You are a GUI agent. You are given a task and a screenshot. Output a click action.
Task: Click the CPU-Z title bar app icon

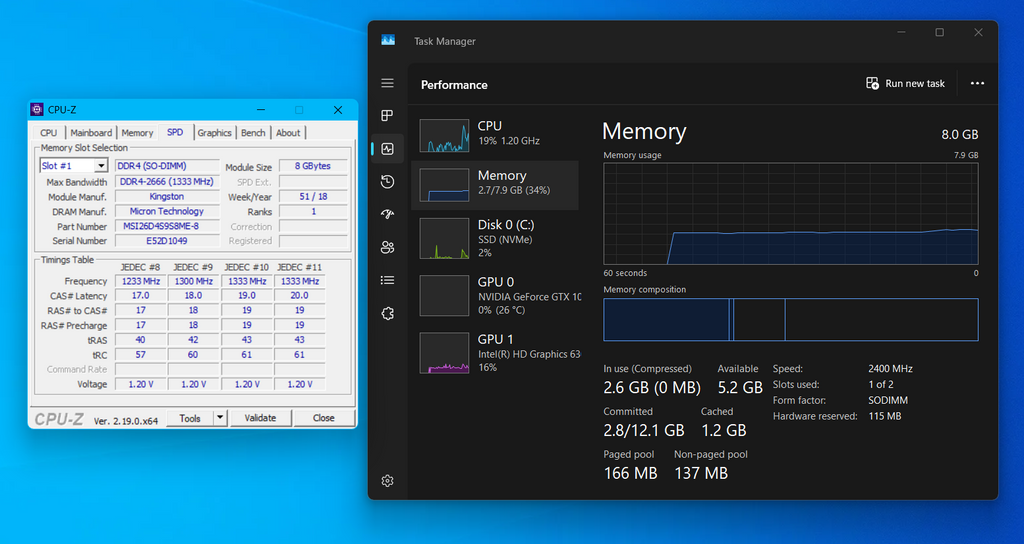37,110
